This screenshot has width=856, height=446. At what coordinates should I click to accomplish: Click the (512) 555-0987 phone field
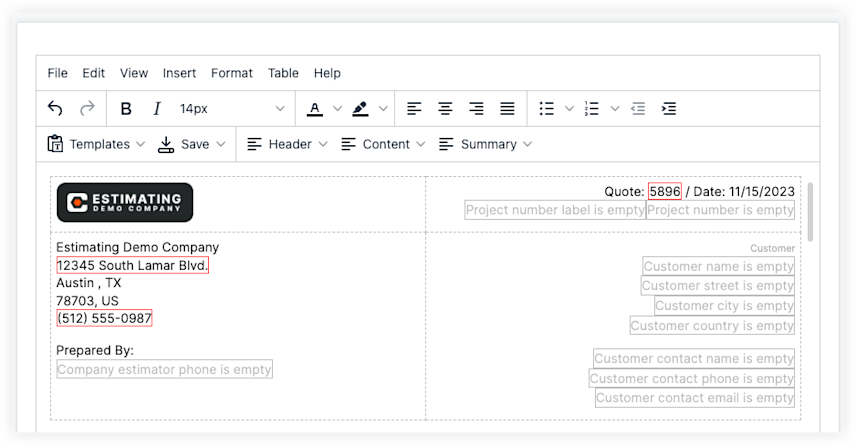104,318
